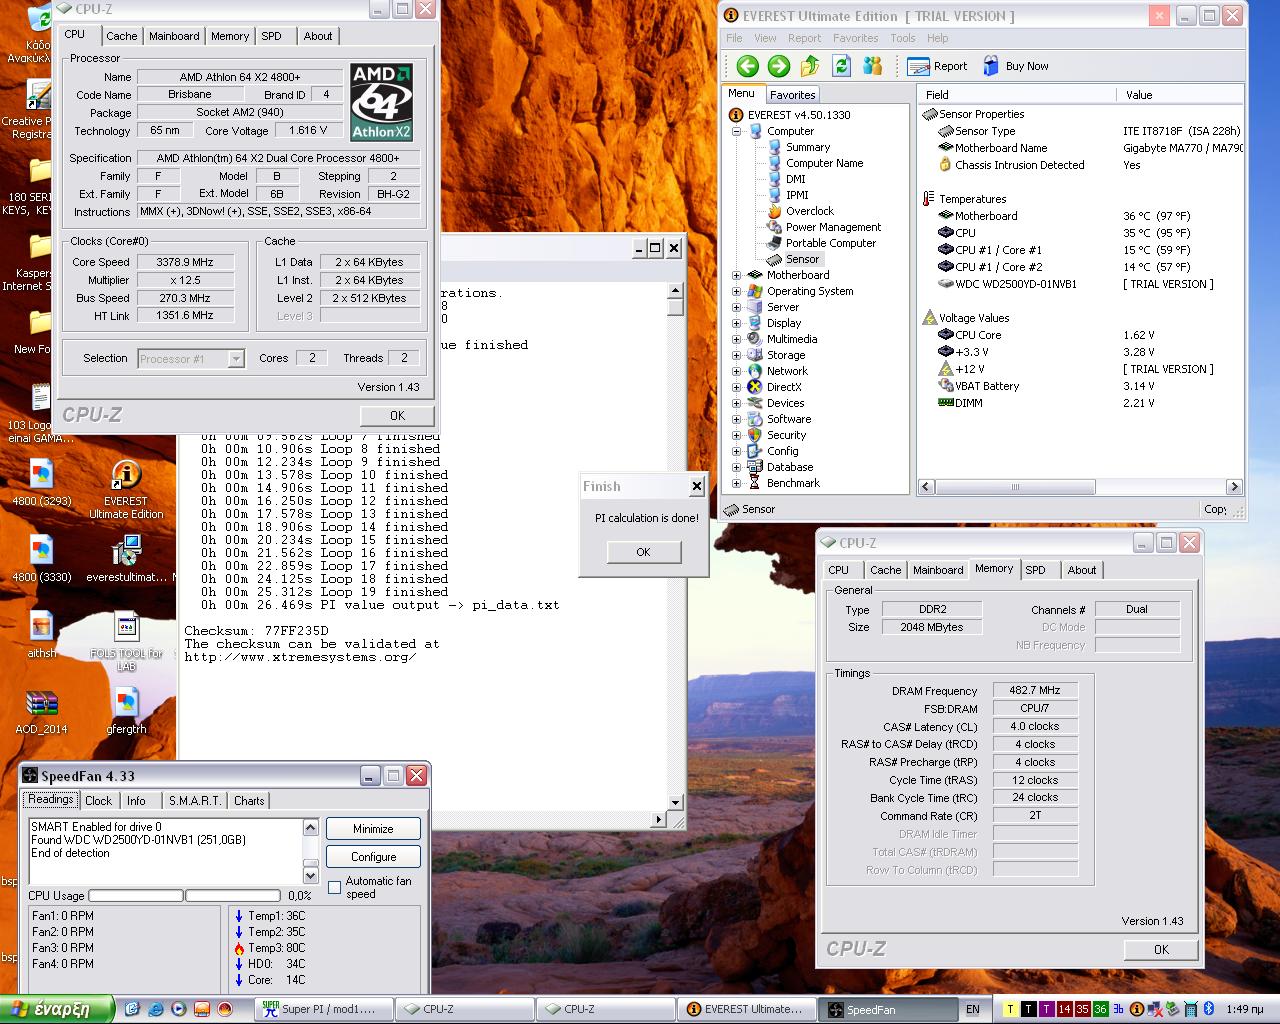This screenshot has height=1024, width=1280.
Task: Click the AMD Athlon 64 X2 logo in CPU-Z
Action: tap(381, 102)
